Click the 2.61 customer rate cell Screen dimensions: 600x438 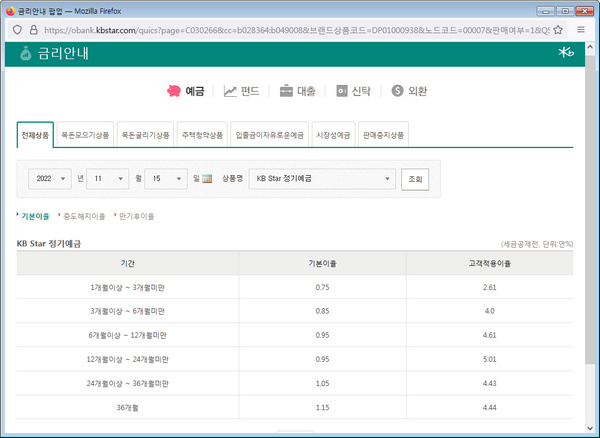click(490, 287)
